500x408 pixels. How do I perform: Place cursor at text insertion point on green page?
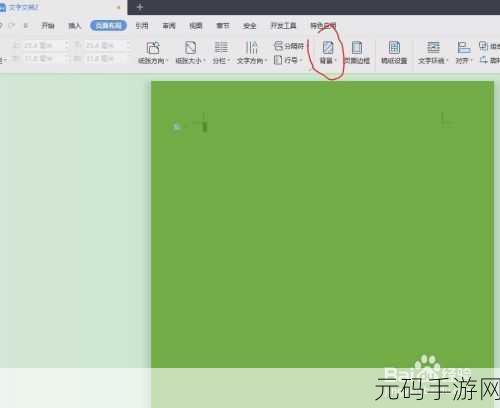(205, 127)
